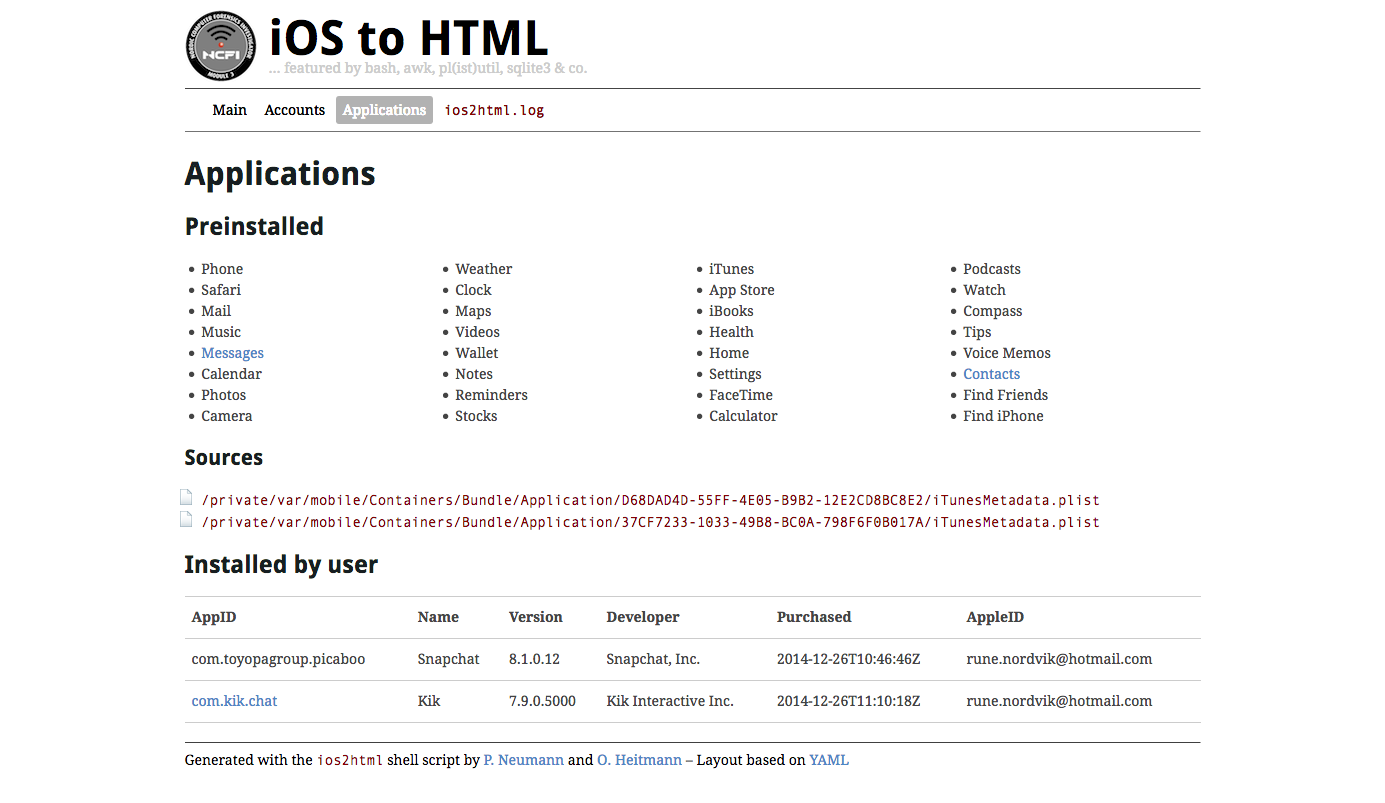Visit the O. Heitmann author link
The width and height of the screenshot is (1385, 803).
[x=639, y=760]
